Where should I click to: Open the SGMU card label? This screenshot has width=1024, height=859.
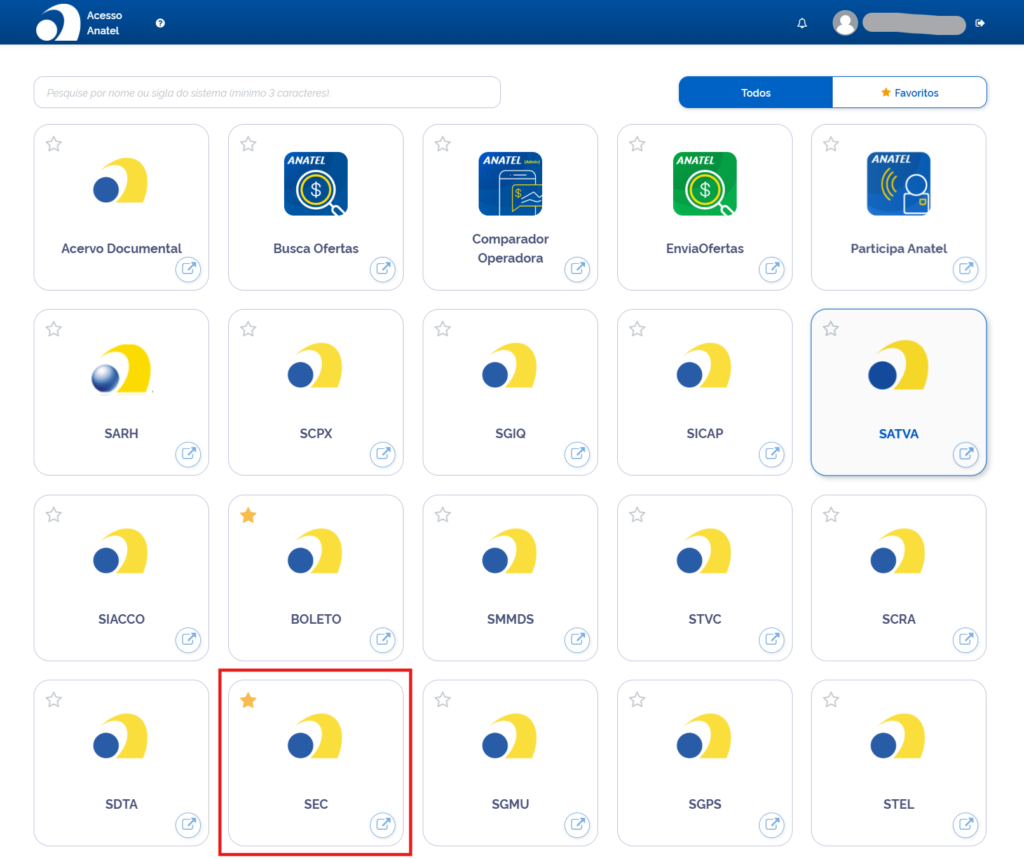(511, 804)
